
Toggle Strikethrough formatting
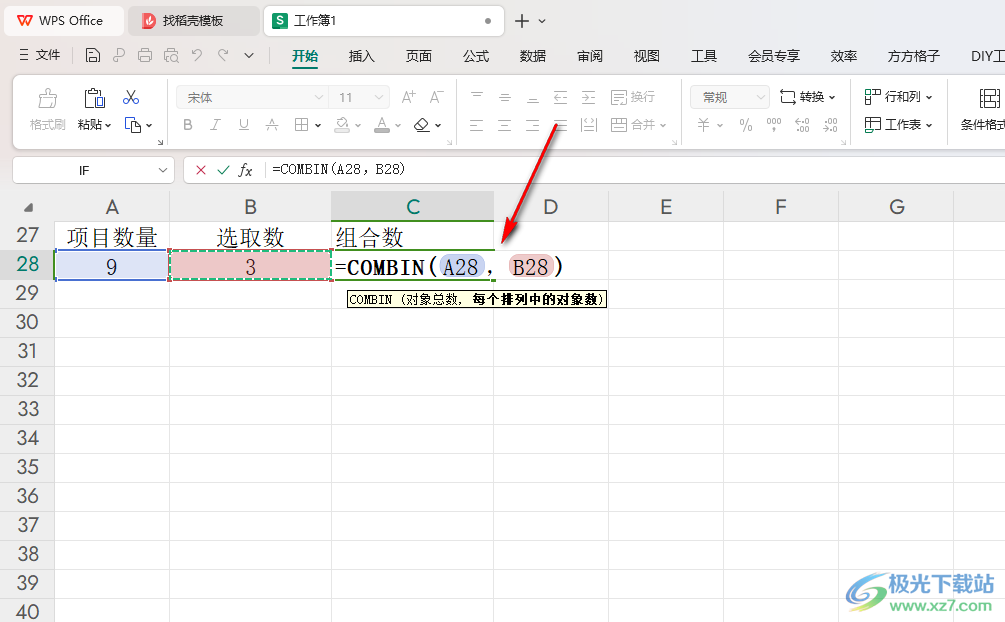pos(272,125)
